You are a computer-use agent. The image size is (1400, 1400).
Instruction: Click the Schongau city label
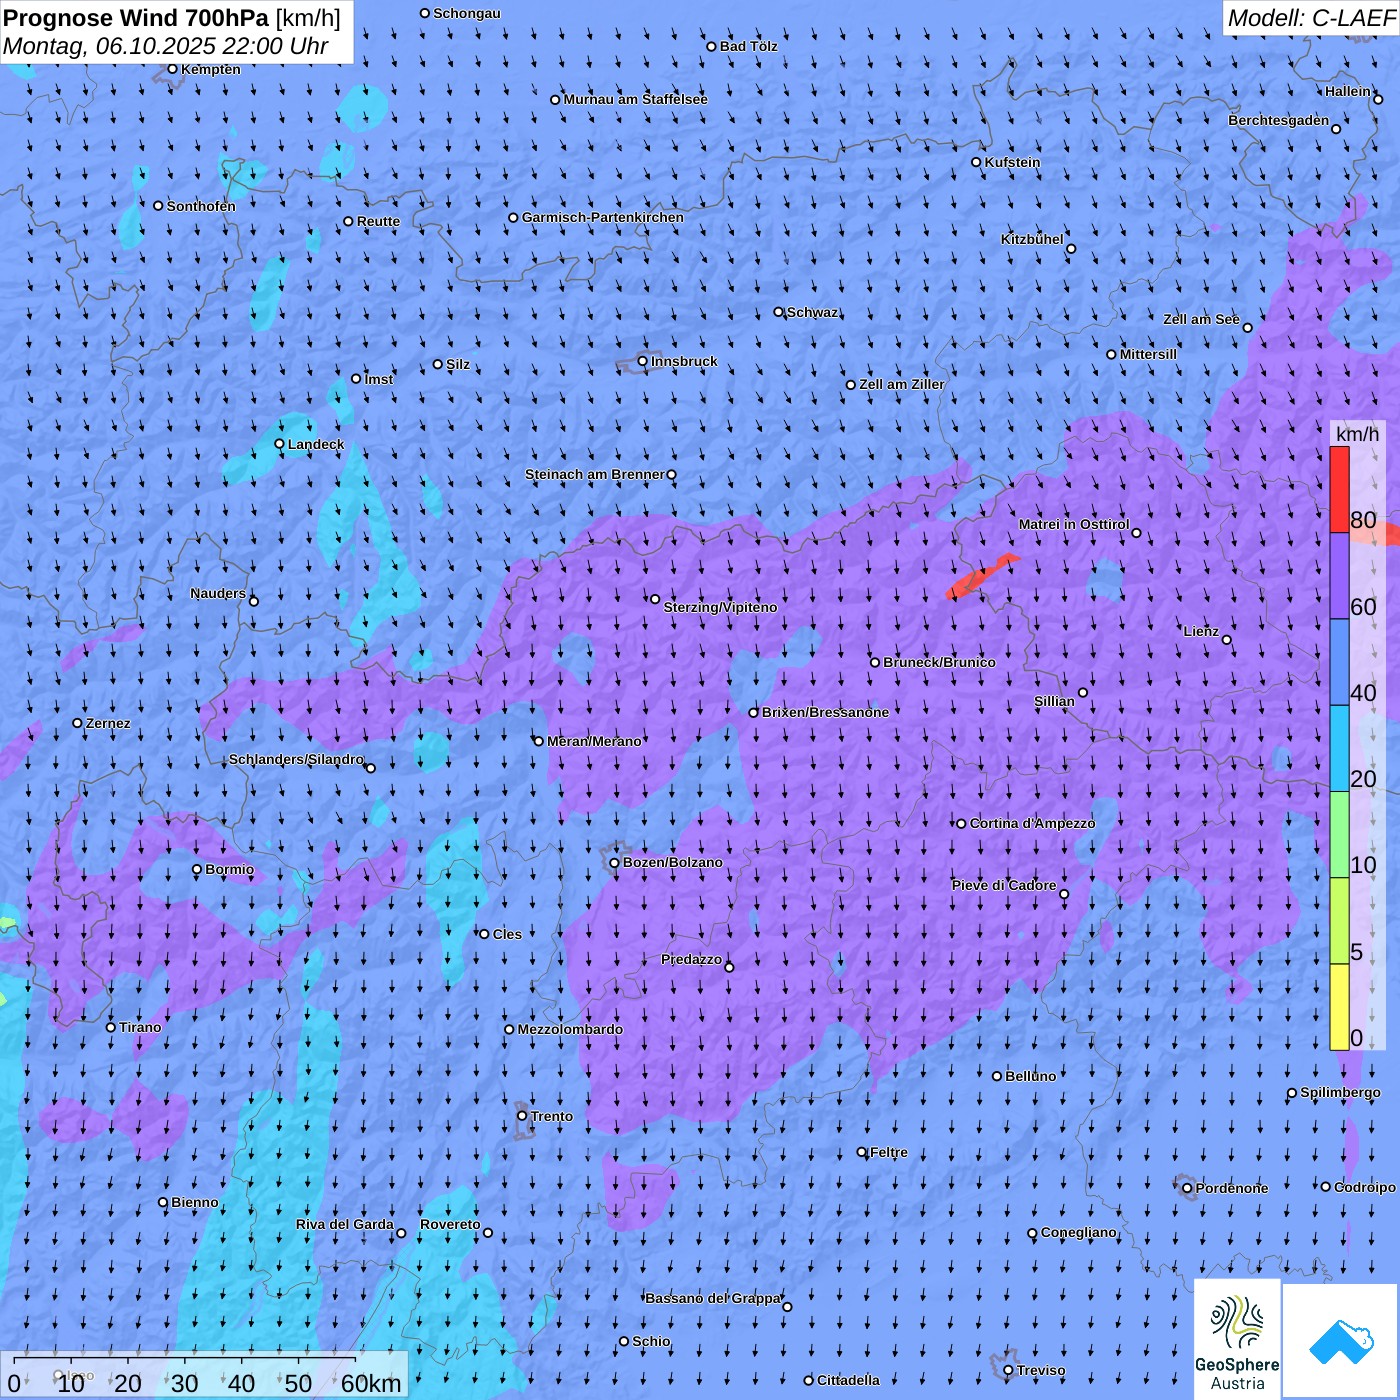pyautogui.click(x=467, y=13)
